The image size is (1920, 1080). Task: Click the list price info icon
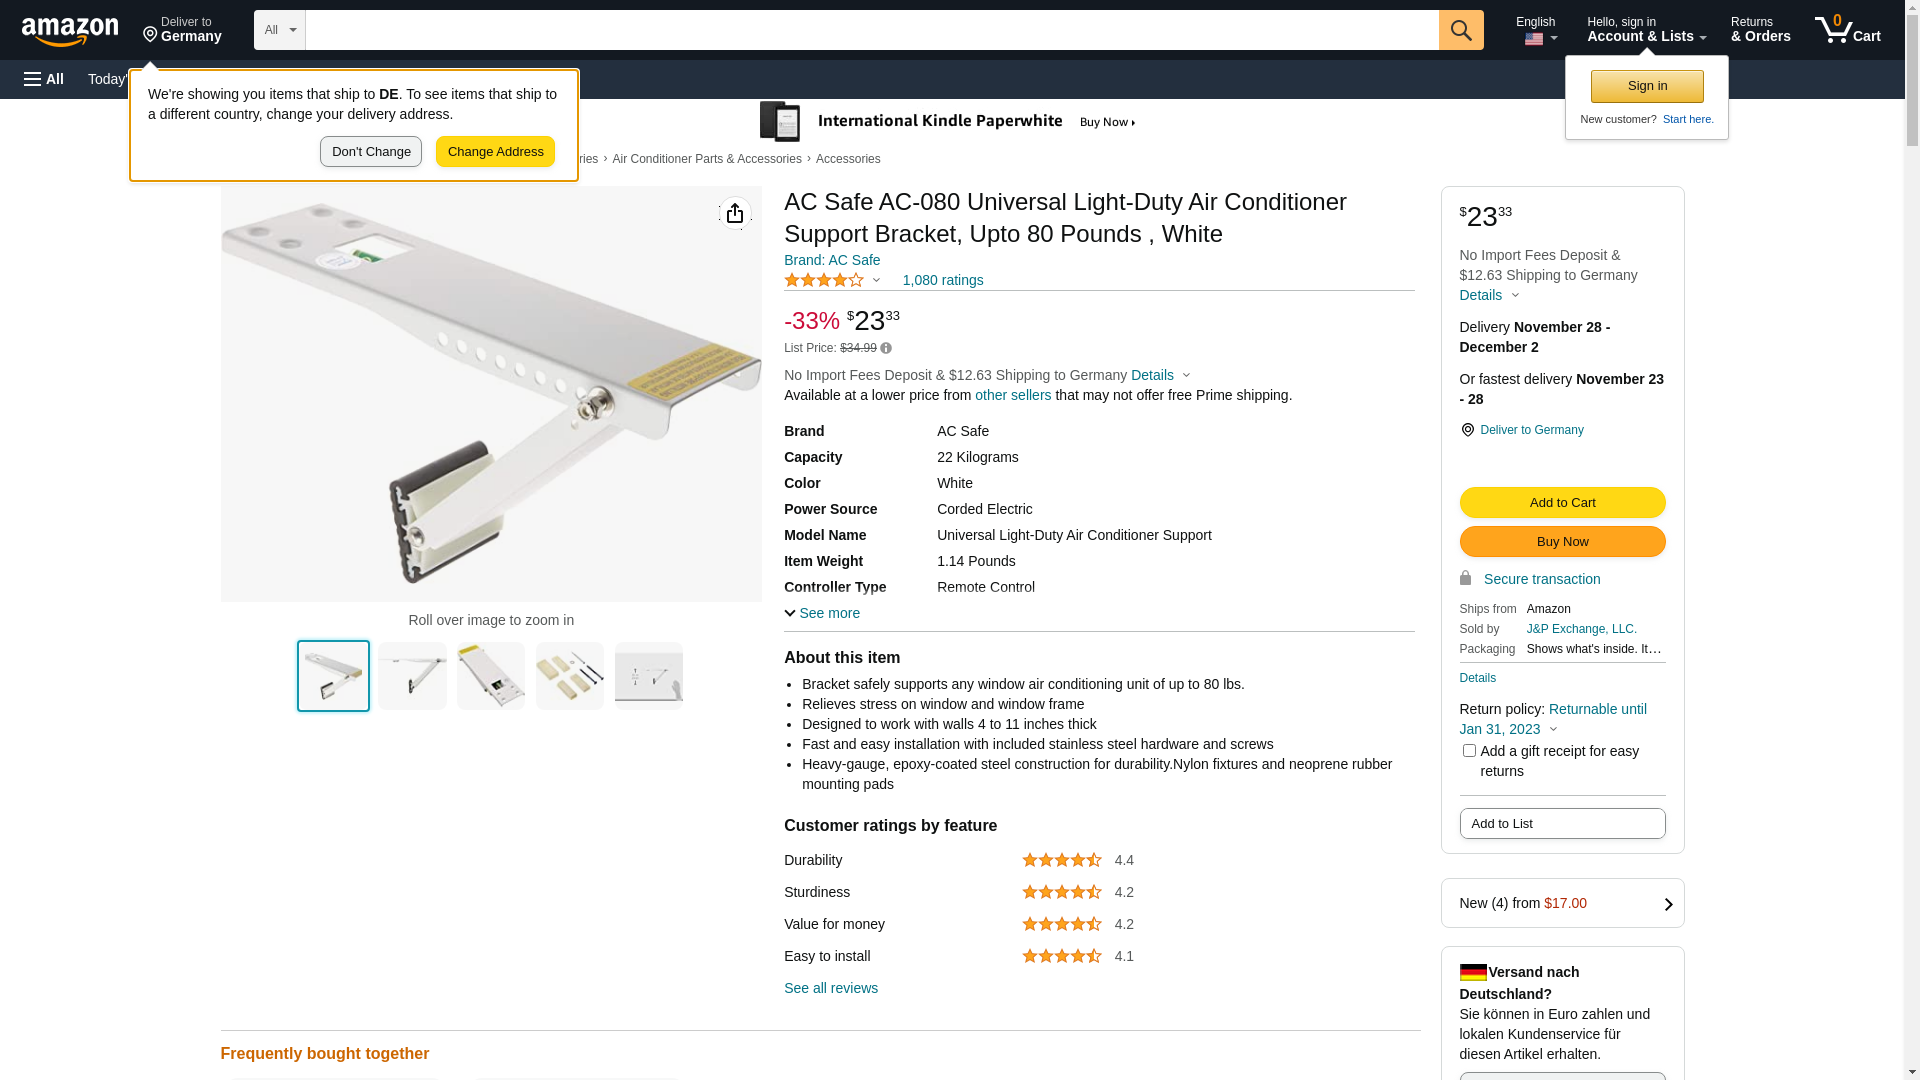[886, 349]
